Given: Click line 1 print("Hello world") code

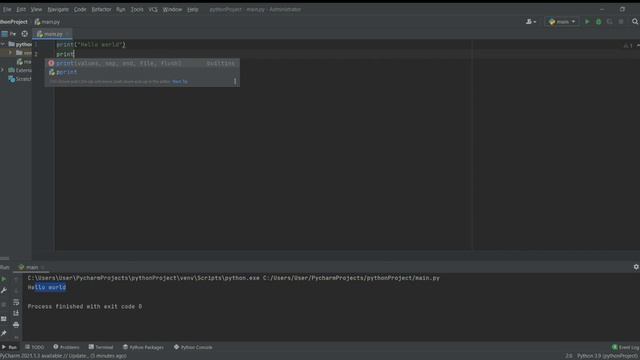Looking at the screenshot, I should [91, 44].
